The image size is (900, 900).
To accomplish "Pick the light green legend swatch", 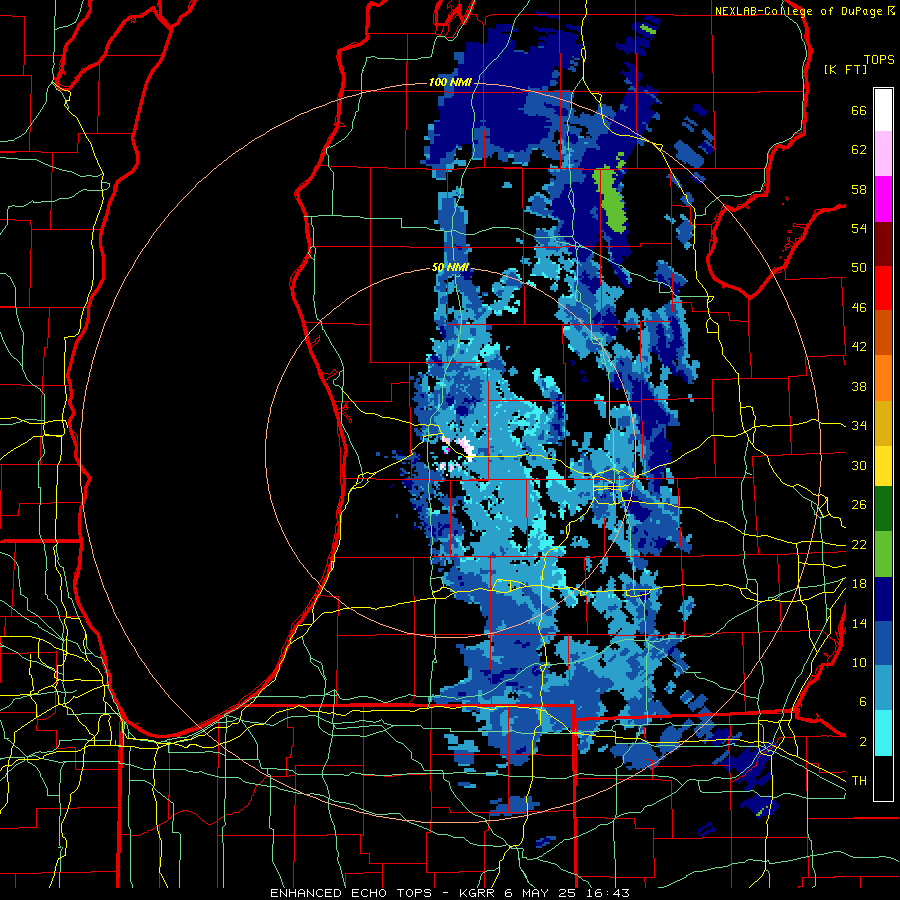I will pyautogui.click(x=883, y=554).
